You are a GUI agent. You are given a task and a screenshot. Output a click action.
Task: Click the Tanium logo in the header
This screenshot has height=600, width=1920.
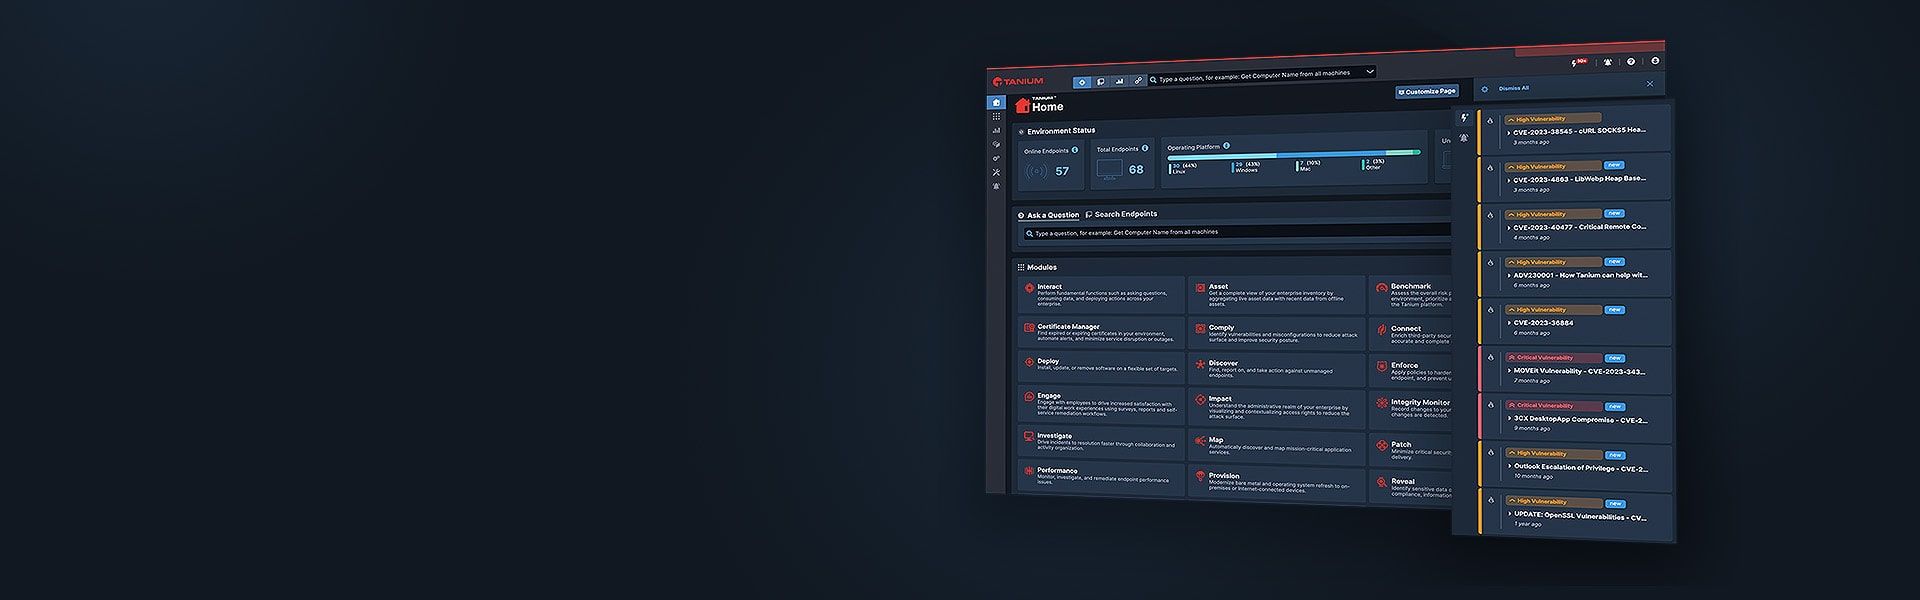coord(1018,81)
